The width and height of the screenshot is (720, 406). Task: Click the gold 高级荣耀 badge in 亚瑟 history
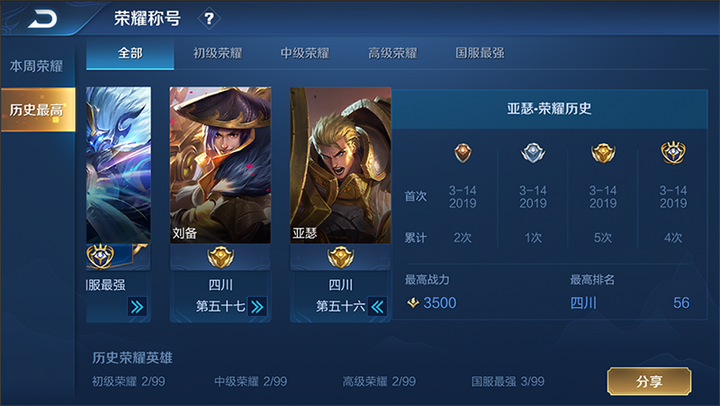603,152
